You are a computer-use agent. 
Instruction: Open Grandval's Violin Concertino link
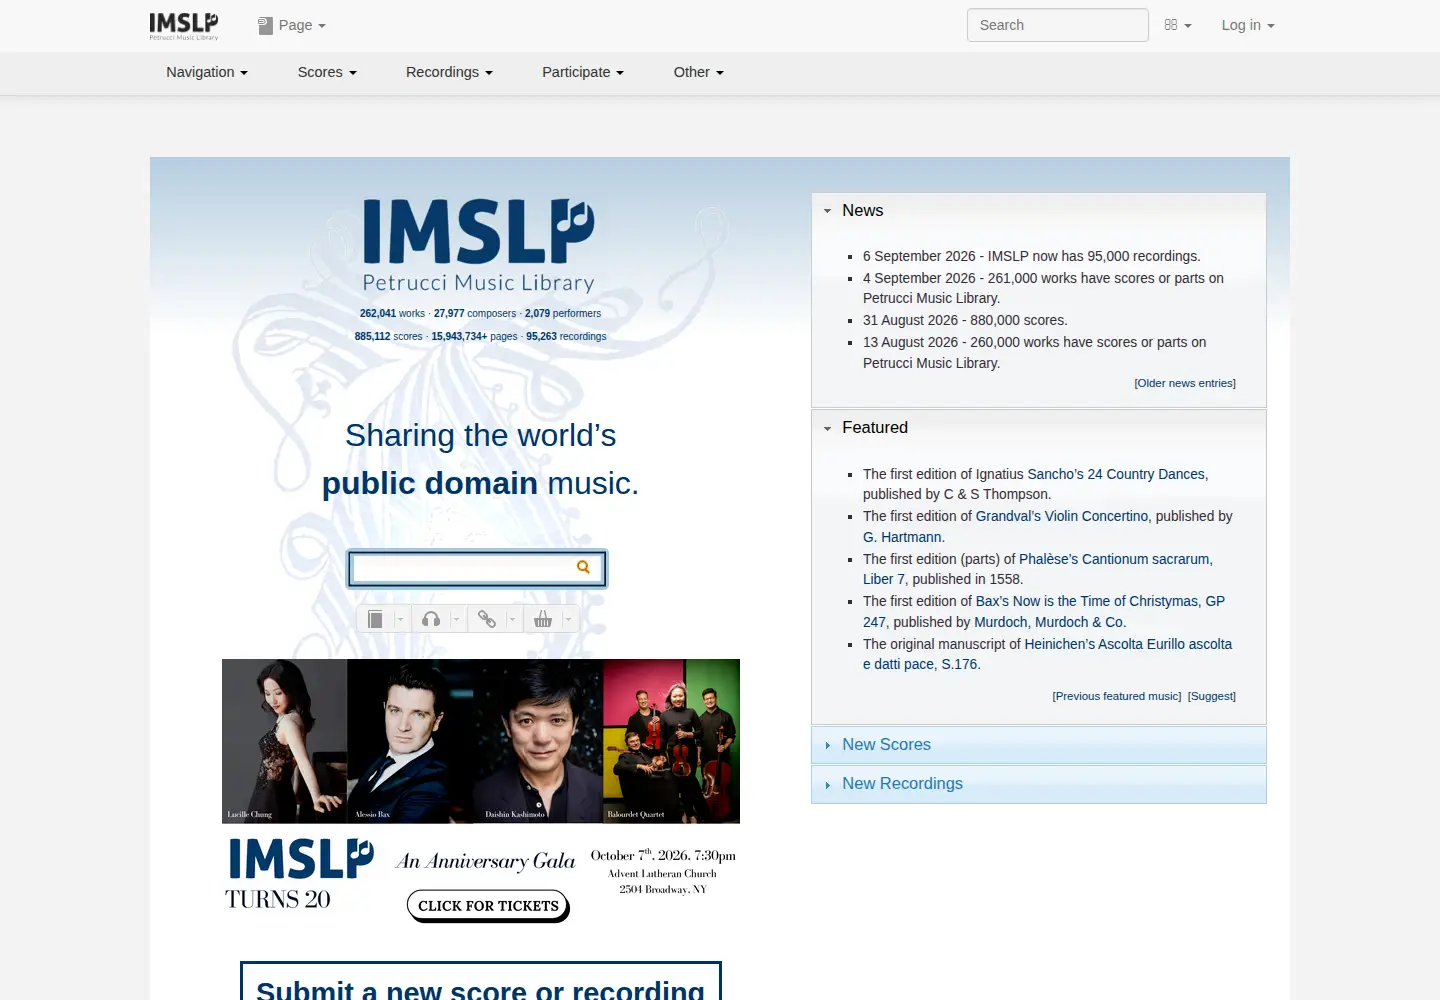[x=1062, y=516]
